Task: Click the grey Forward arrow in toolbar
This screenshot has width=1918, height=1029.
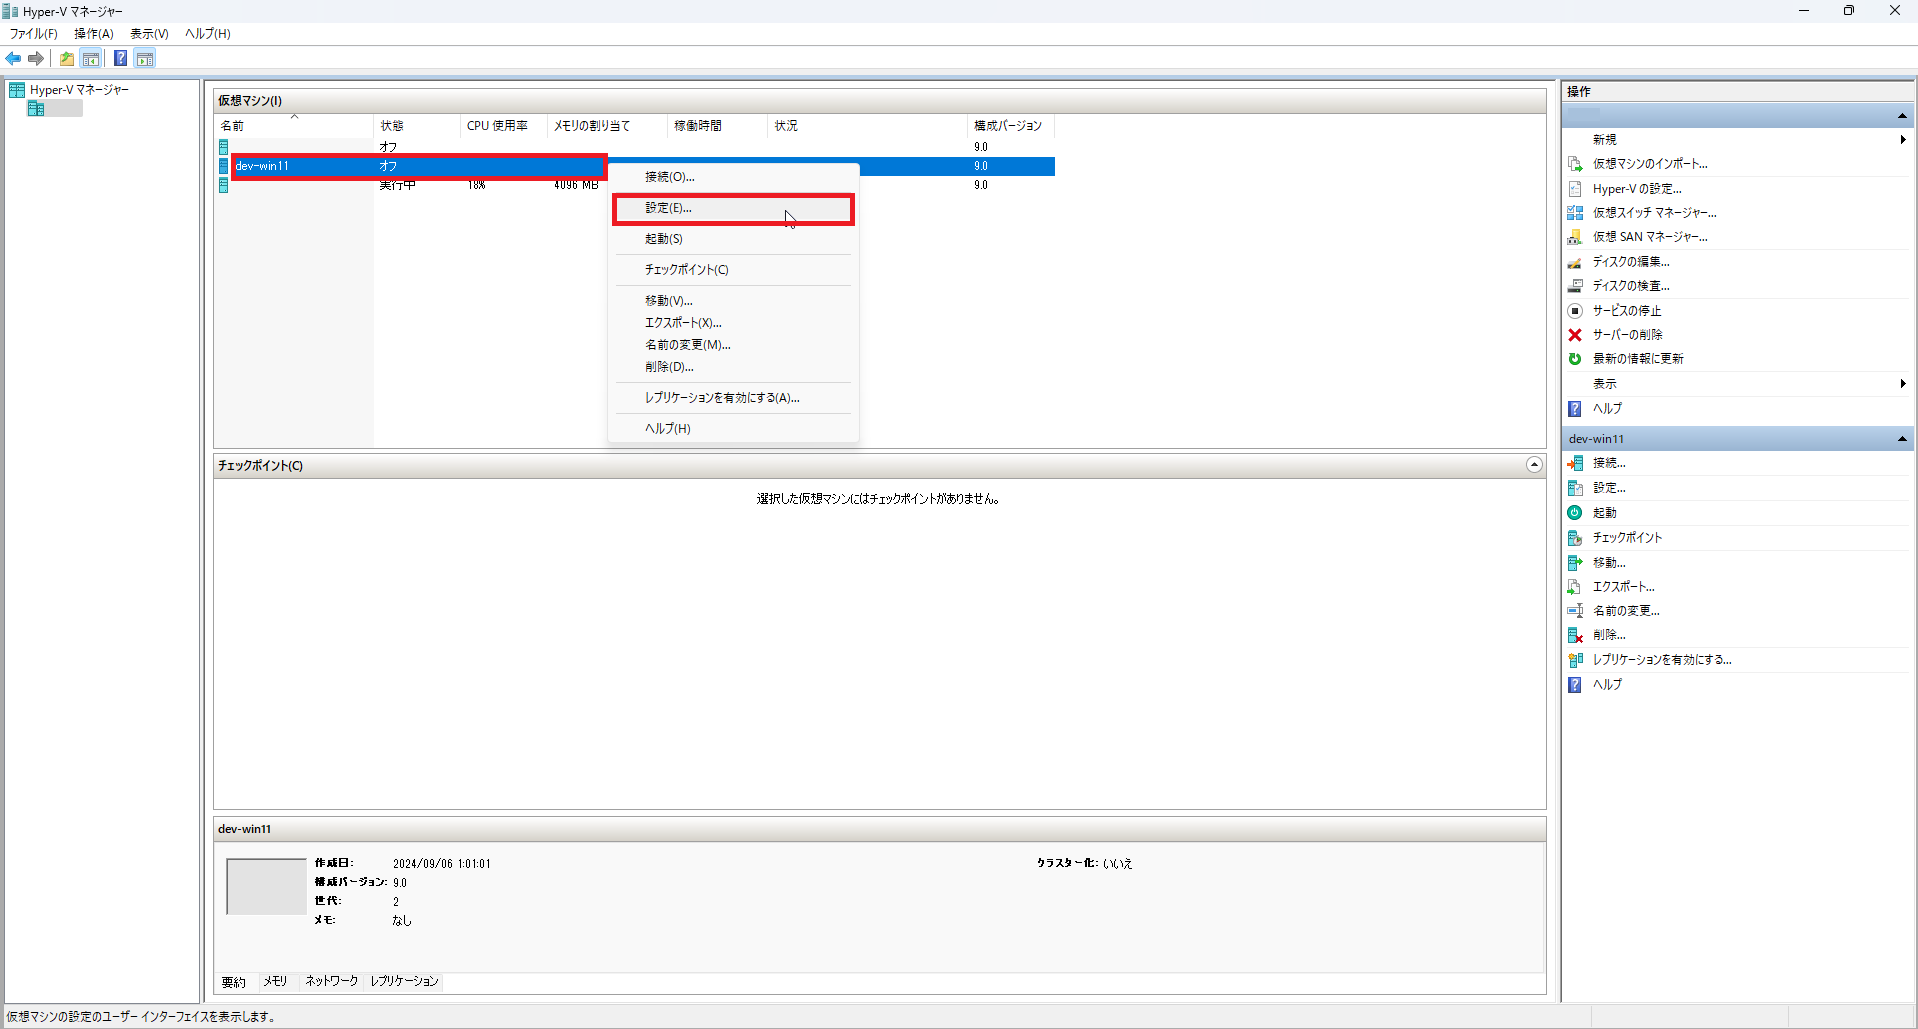Action: coord(36,58)
